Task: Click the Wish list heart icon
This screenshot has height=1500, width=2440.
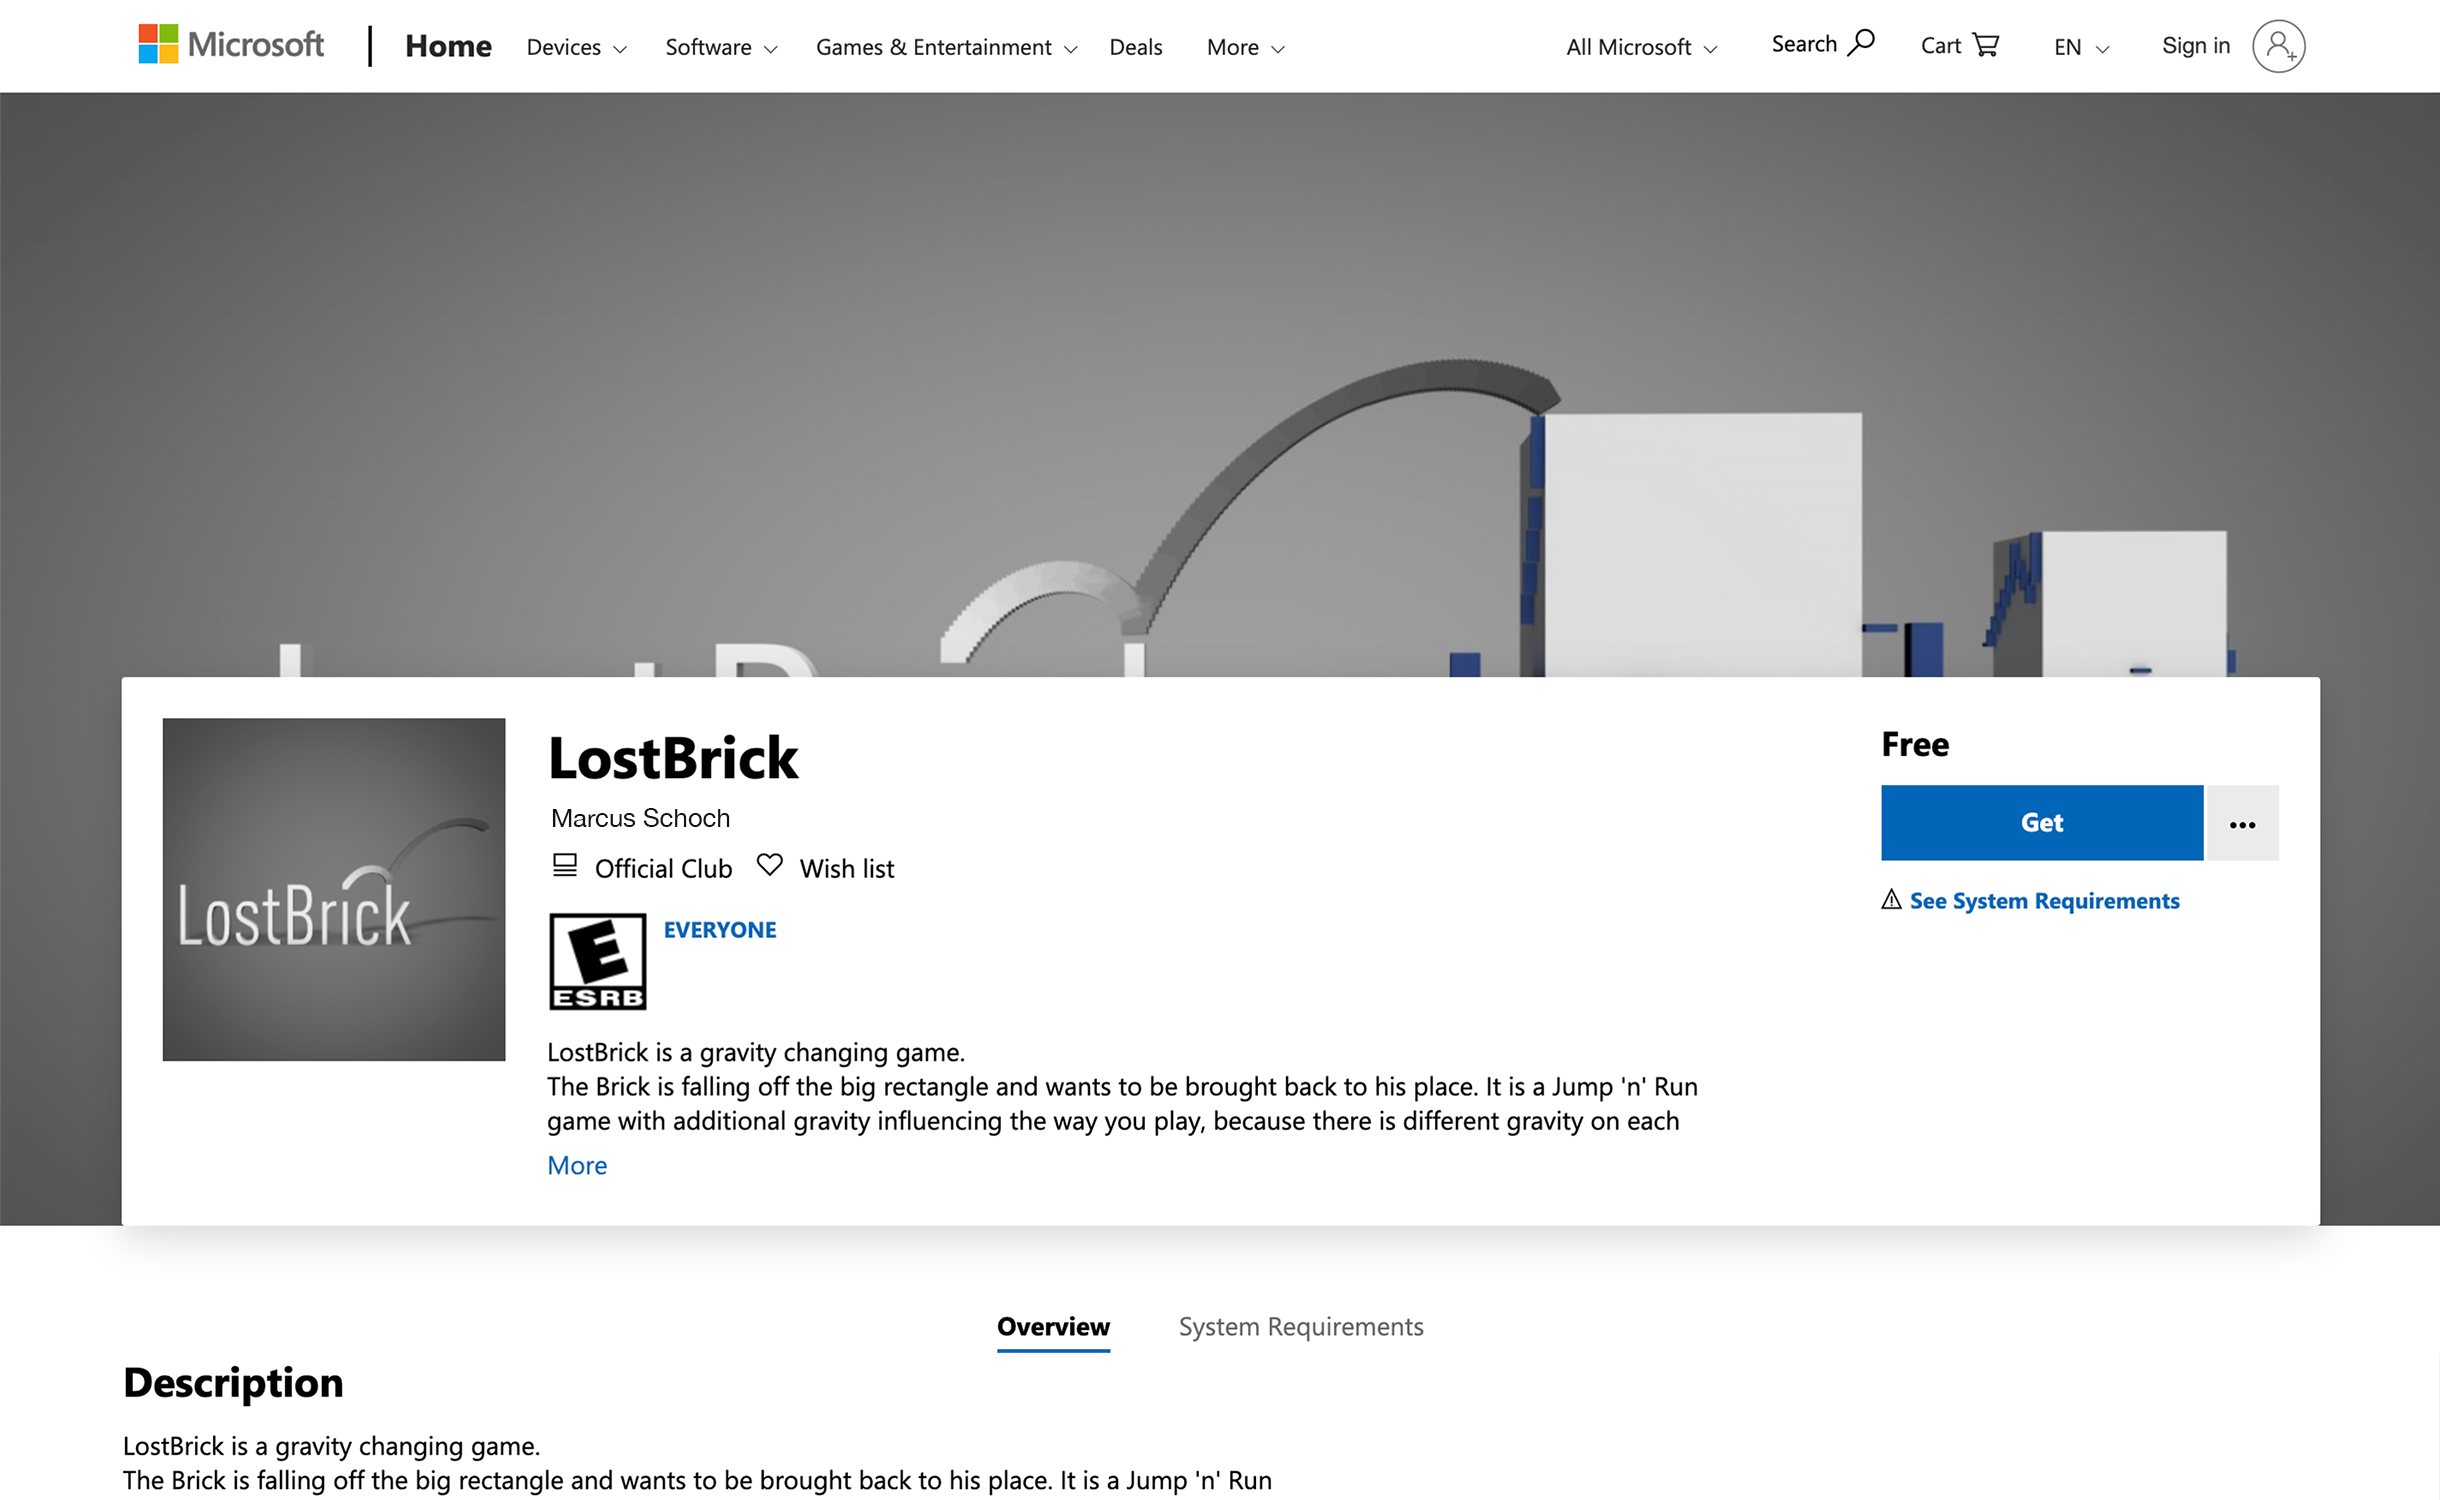Action: tap(769, 865)
